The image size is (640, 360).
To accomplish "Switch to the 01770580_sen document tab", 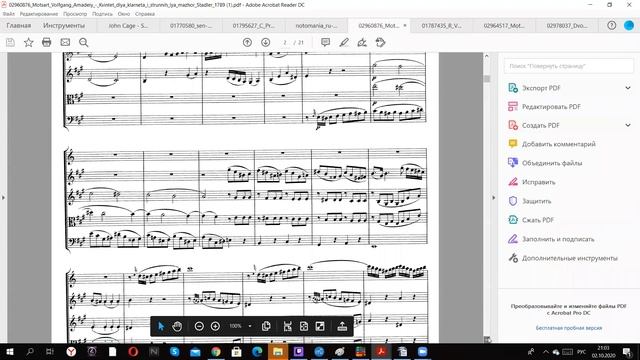I will click(x=191, y=25).
